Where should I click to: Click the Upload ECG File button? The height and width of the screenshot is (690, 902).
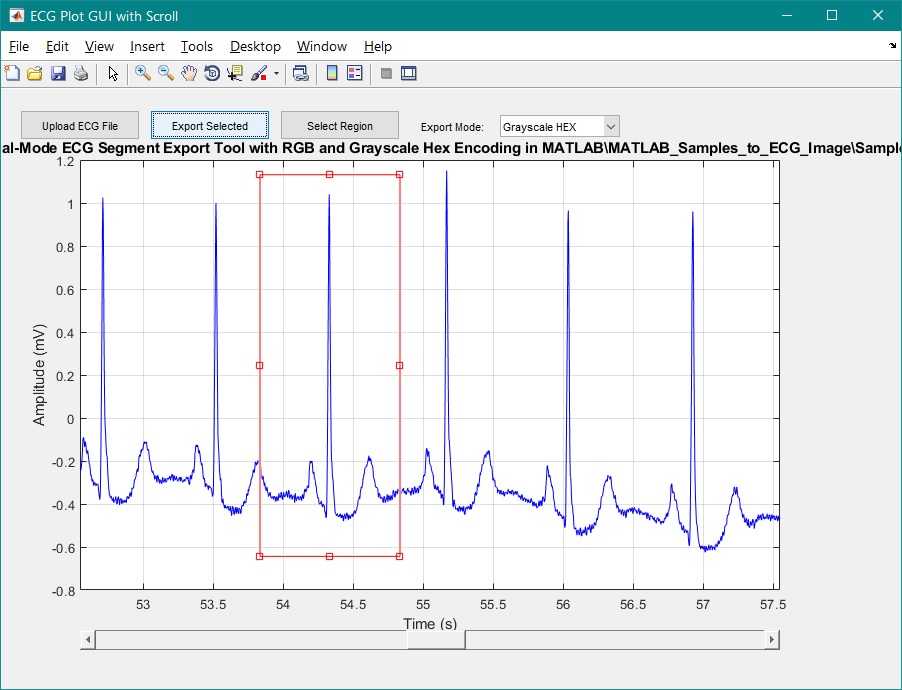pyautogui.click(x=80, y=126)
